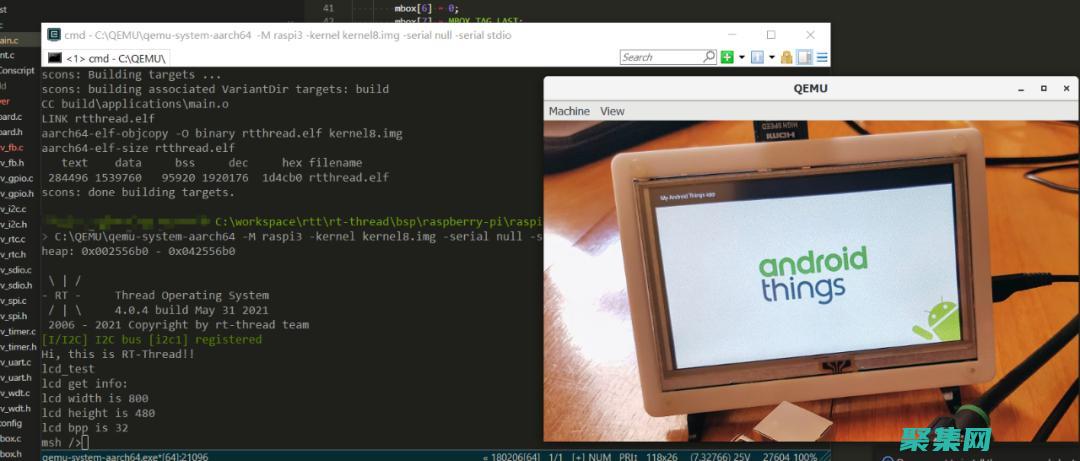Image resolution: width=1080 pixels, height=461 pixels.
Task: Click the qemu-system-aarch64.exe status bar process
Action: (x=125, y=456)
